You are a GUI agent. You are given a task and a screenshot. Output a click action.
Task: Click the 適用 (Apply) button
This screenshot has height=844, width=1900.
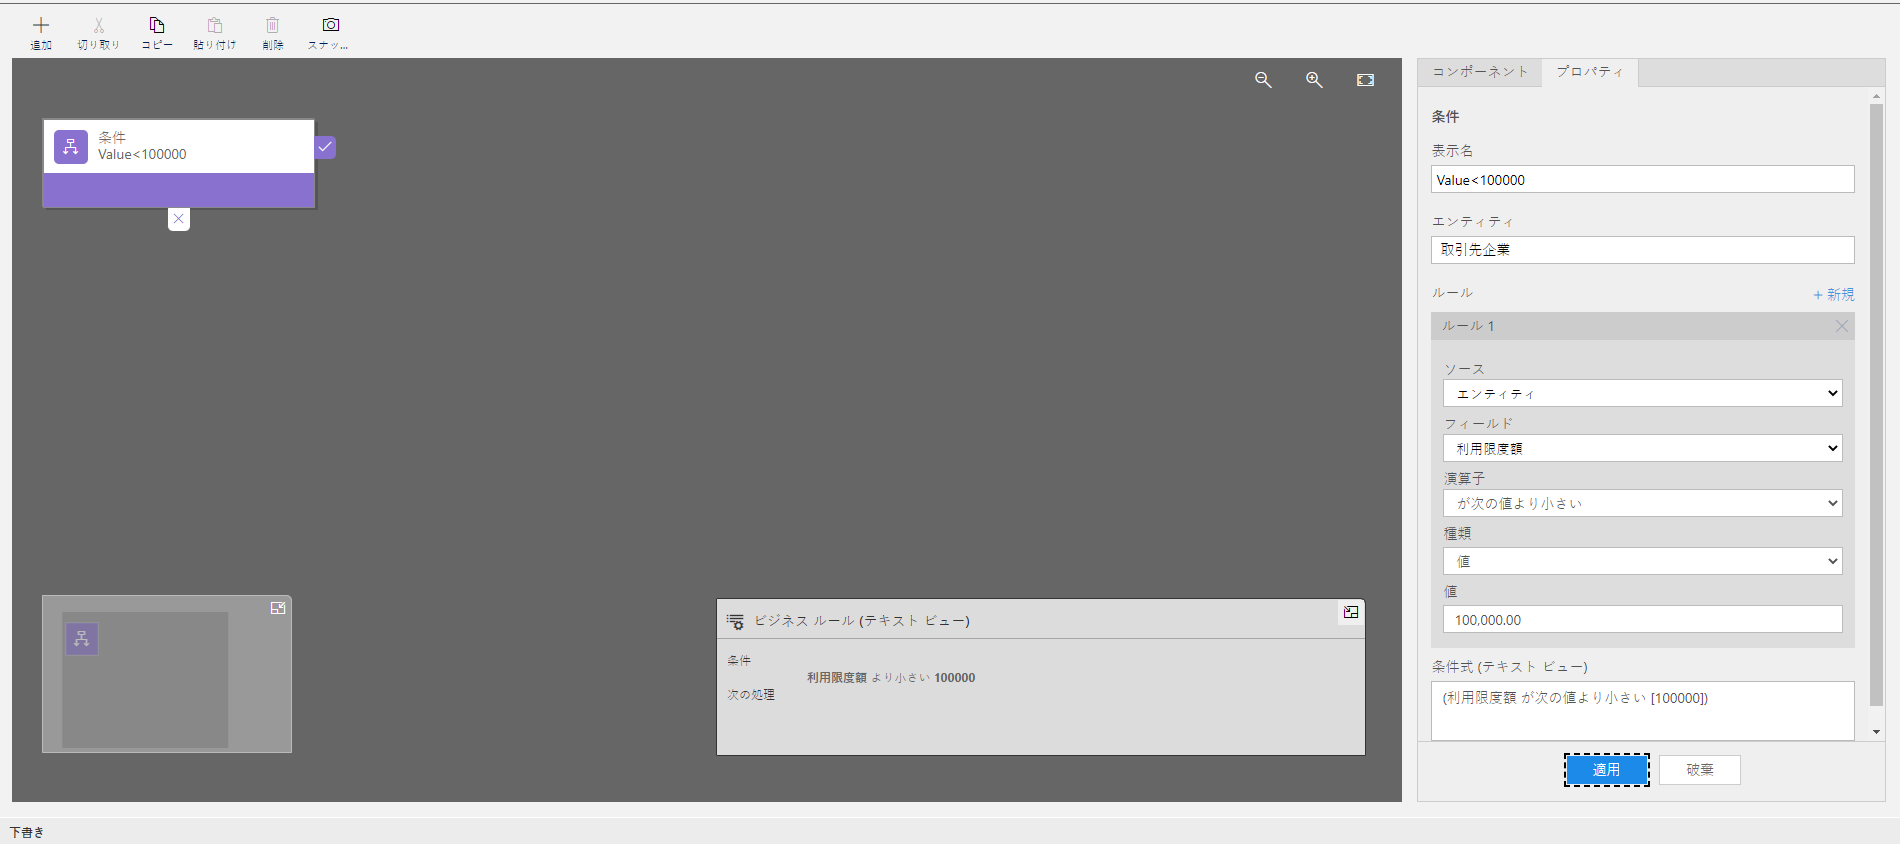1607,770
